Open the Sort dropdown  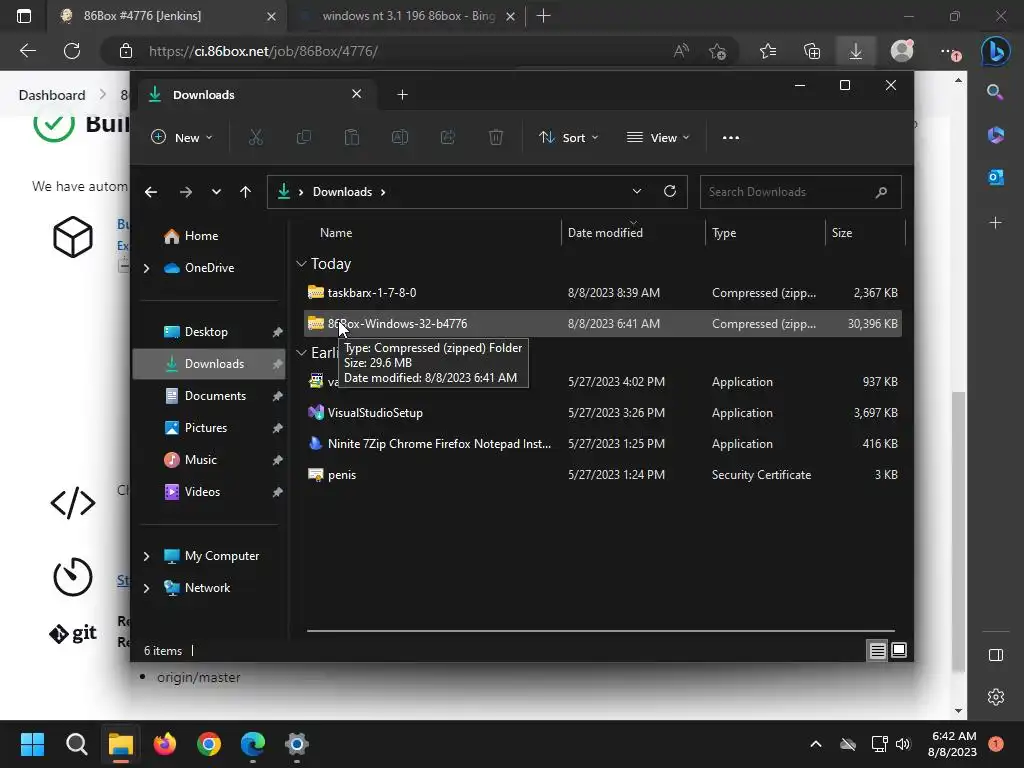[568, 137]
